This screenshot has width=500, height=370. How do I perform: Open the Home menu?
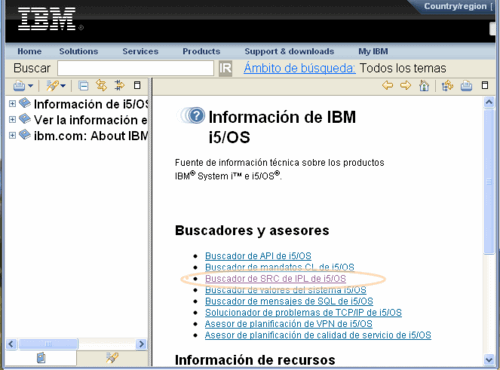(30, 51)
